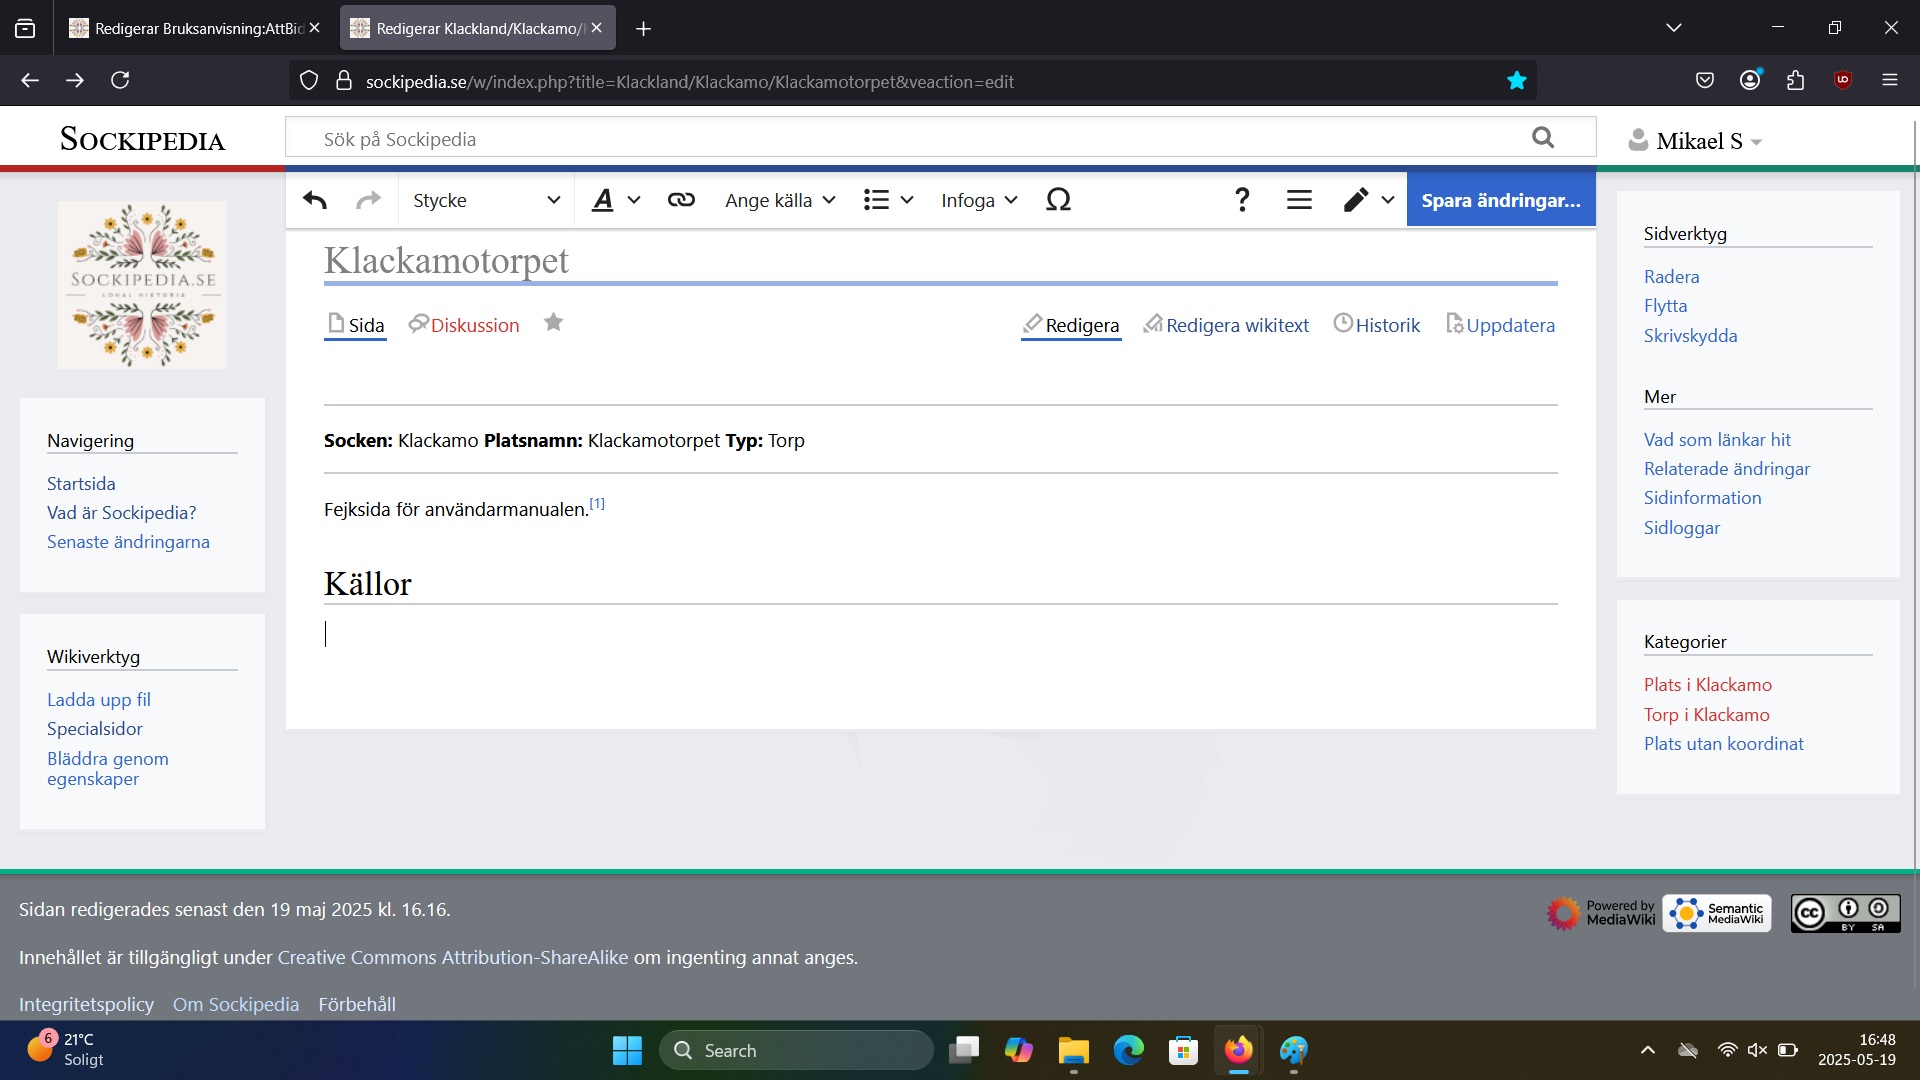Open the Infoga insert dropdown

979,200
